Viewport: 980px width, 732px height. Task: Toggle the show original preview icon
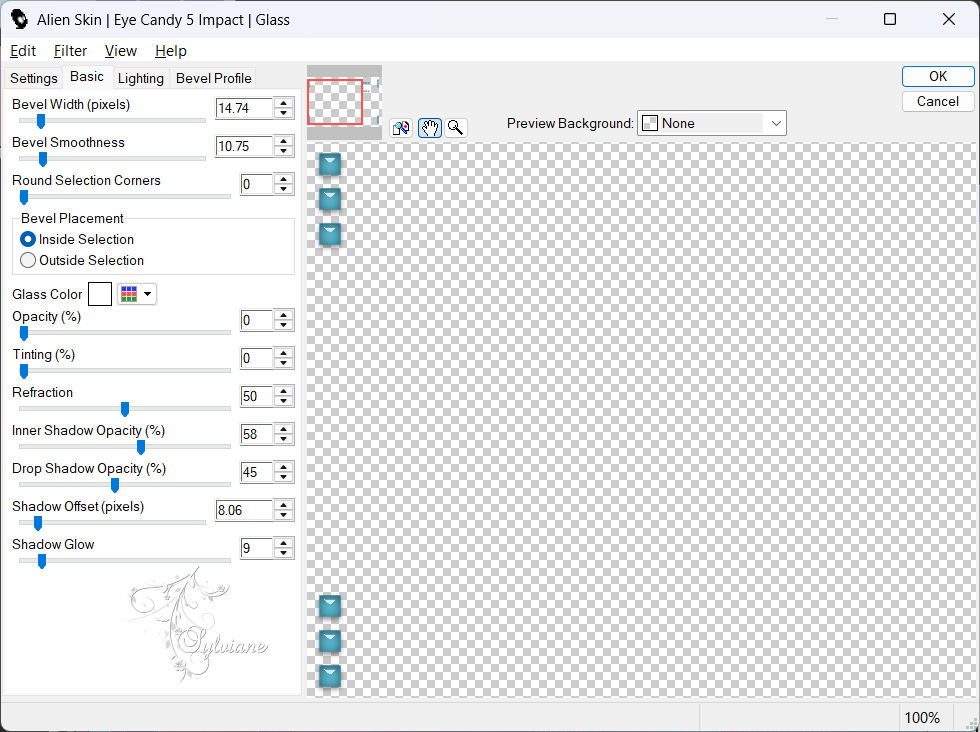401,128
